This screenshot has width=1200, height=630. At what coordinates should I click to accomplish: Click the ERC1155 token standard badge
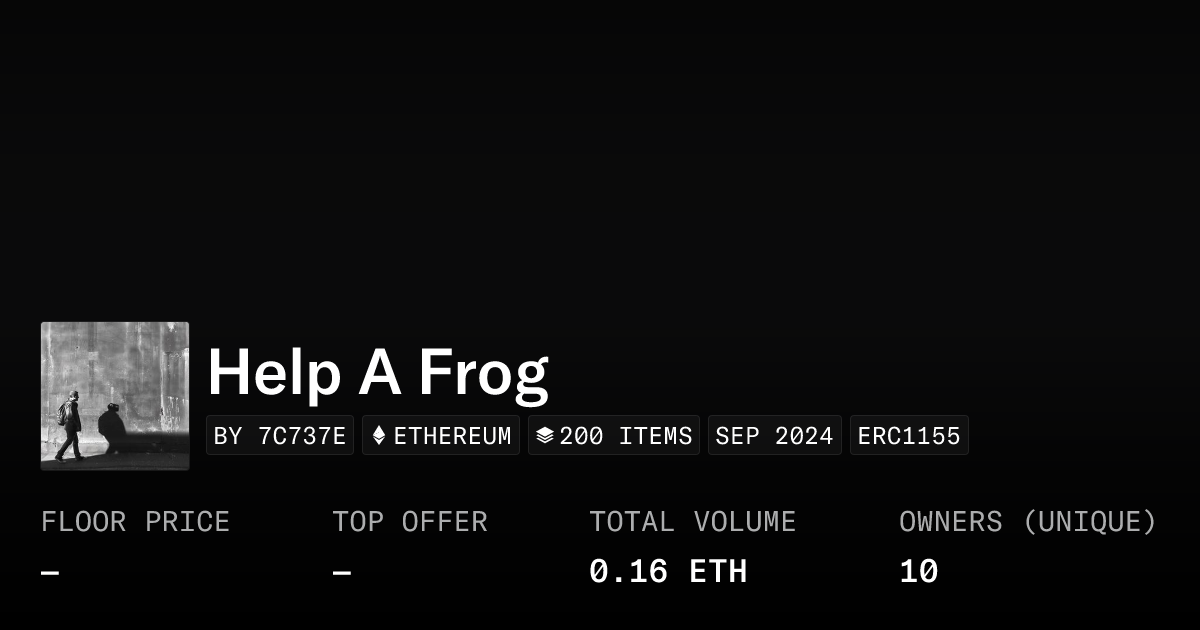tap(909, 436)
